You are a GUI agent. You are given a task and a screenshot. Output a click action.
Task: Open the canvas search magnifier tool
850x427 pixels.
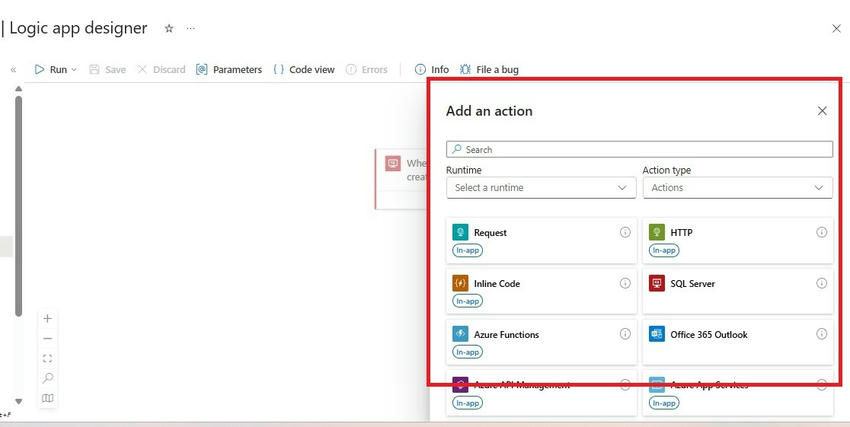coord(48,378)
